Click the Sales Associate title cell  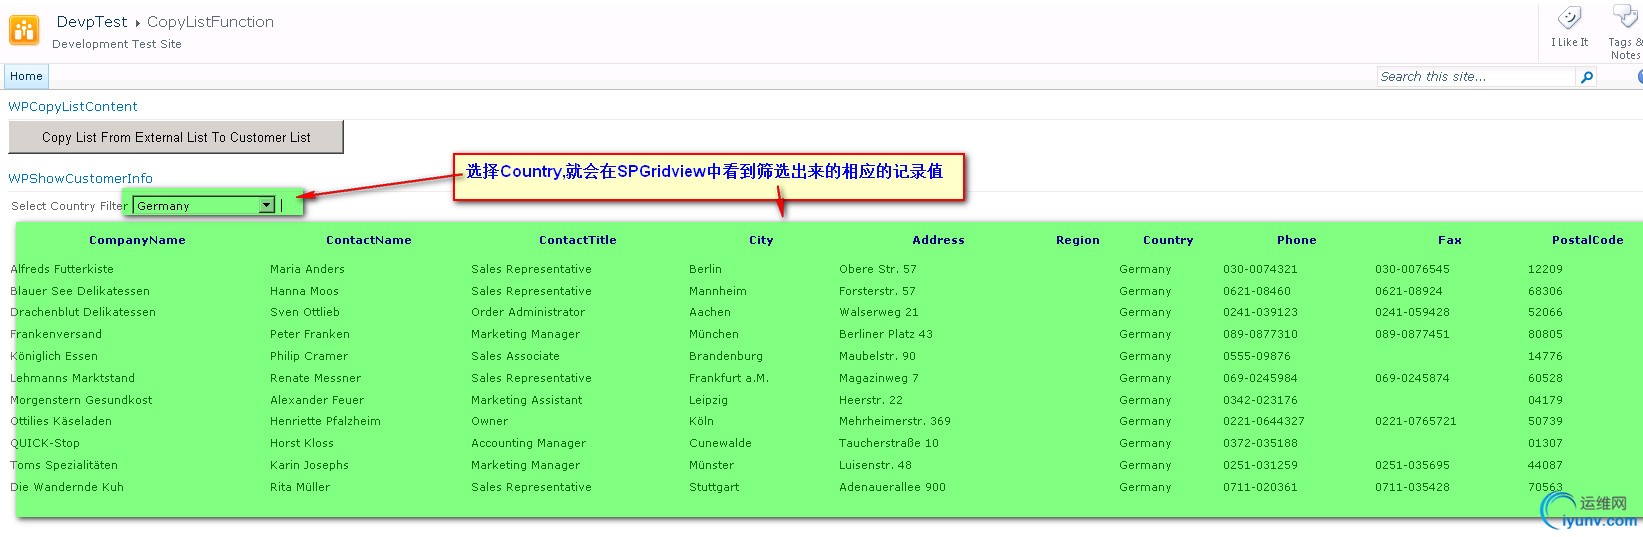(x=515, y=356)
